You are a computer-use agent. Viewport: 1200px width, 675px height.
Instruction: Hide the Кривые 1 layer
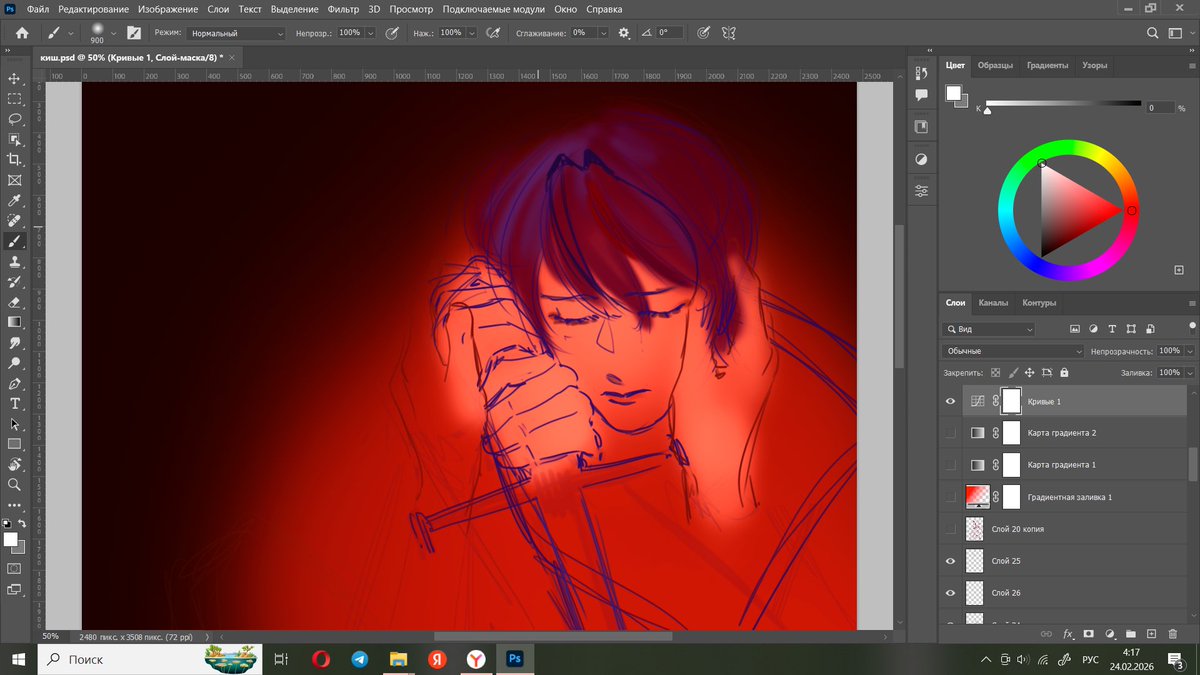[951, 401]
